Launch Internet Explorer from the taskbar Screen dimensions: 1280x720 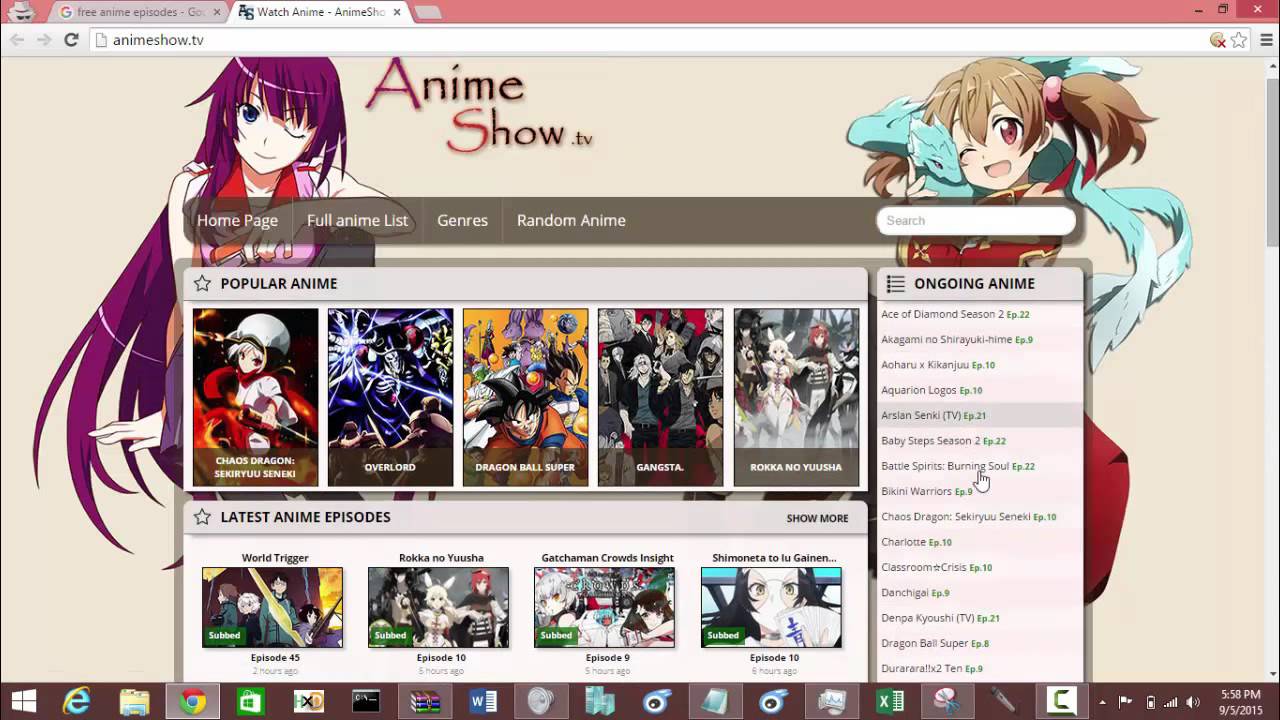[x=76, y=701]
